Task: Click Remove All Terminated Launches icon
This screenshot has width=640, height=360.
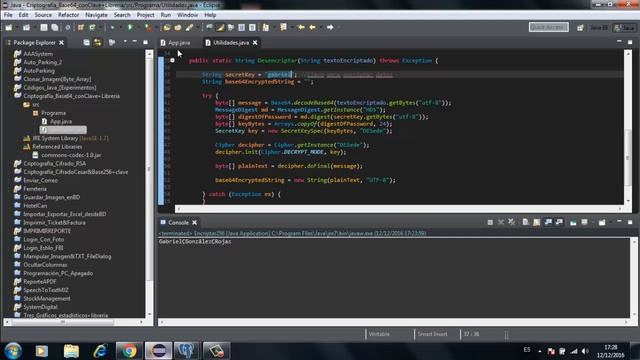Action: 511,222
